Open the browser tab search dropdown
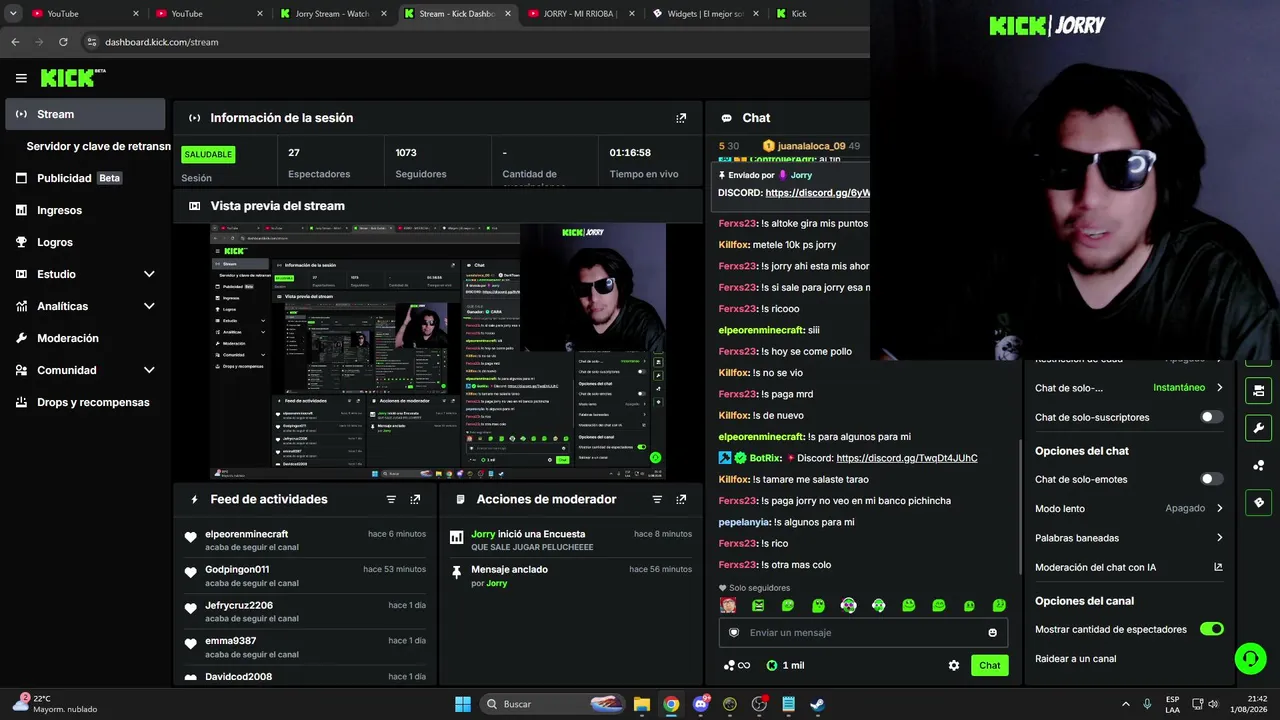 click(x=13, y=14)
